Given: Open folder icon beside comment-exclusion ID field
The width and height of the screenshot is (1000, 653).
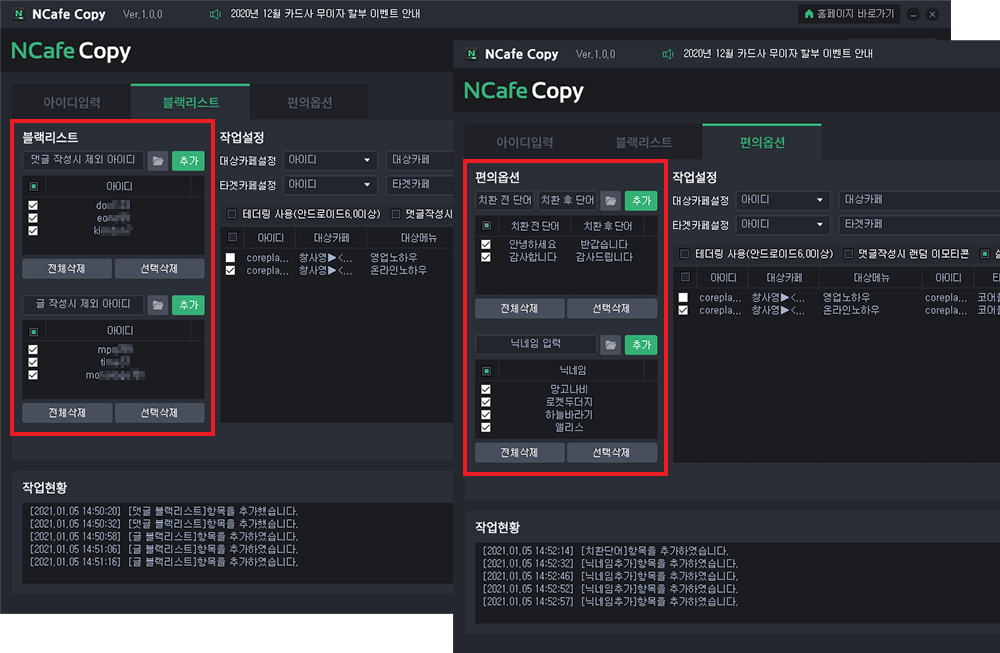Looking at the screenshot, I should tap(158, 161).
